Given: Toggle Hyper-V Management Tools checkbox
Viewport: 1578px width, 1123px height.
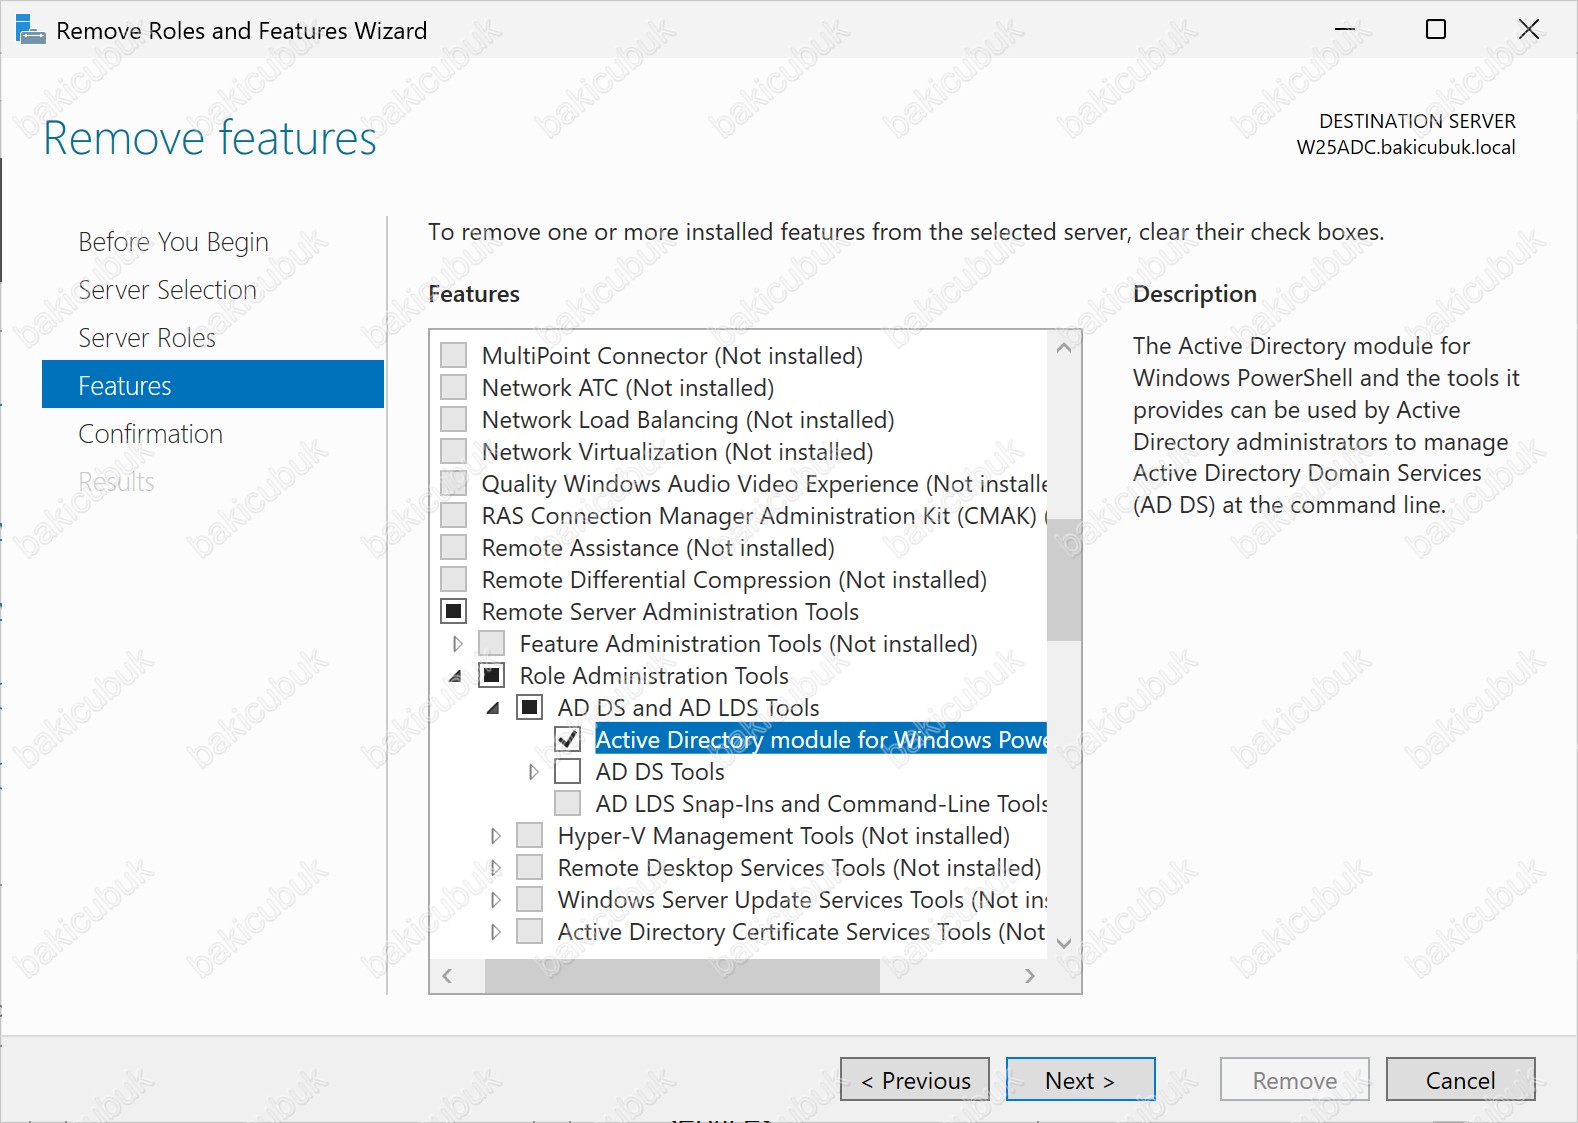Looking at the screenshot, I should pos(530,836).
